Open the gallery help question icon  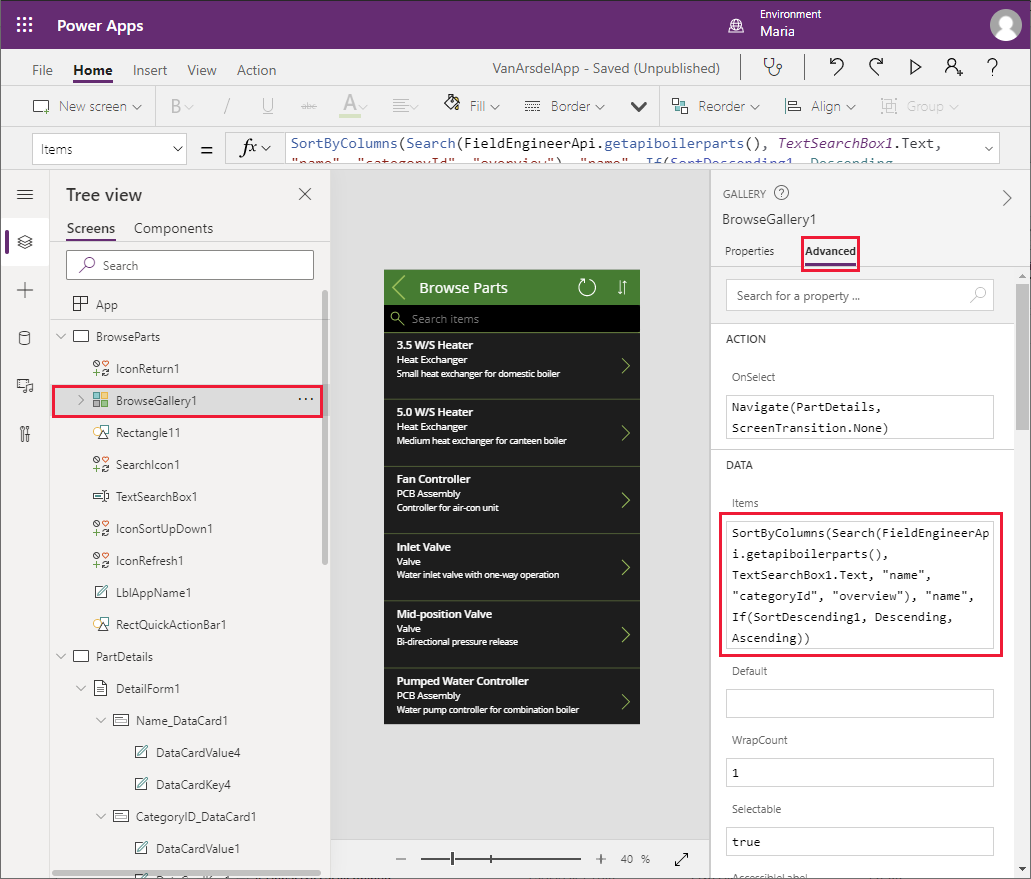pyautogui.click(x=781, y=193)
